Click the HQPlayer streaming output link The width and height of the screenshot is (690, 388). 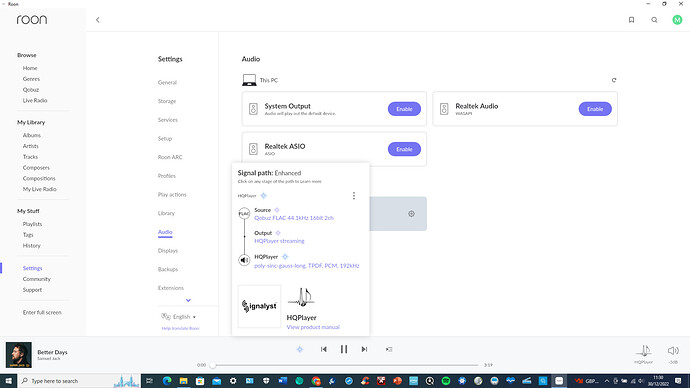279,241
